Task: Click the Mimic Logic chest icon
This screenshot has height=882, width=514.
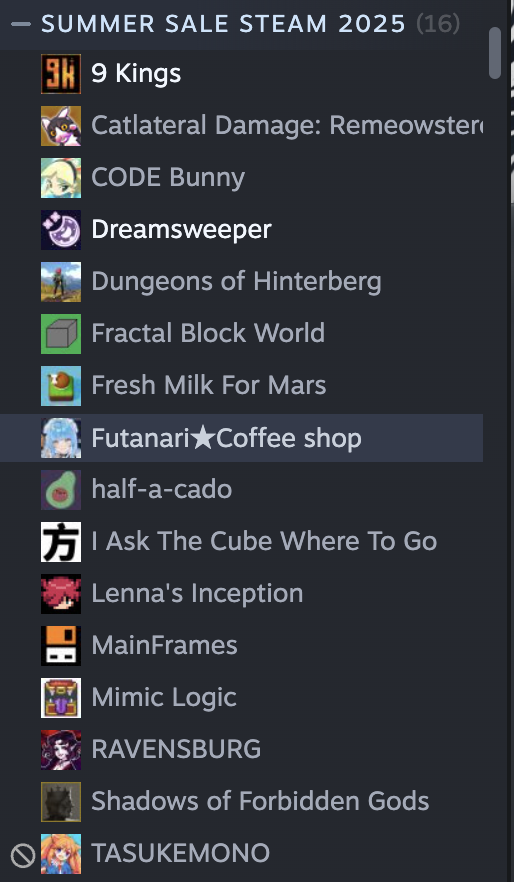Action: 61,698
